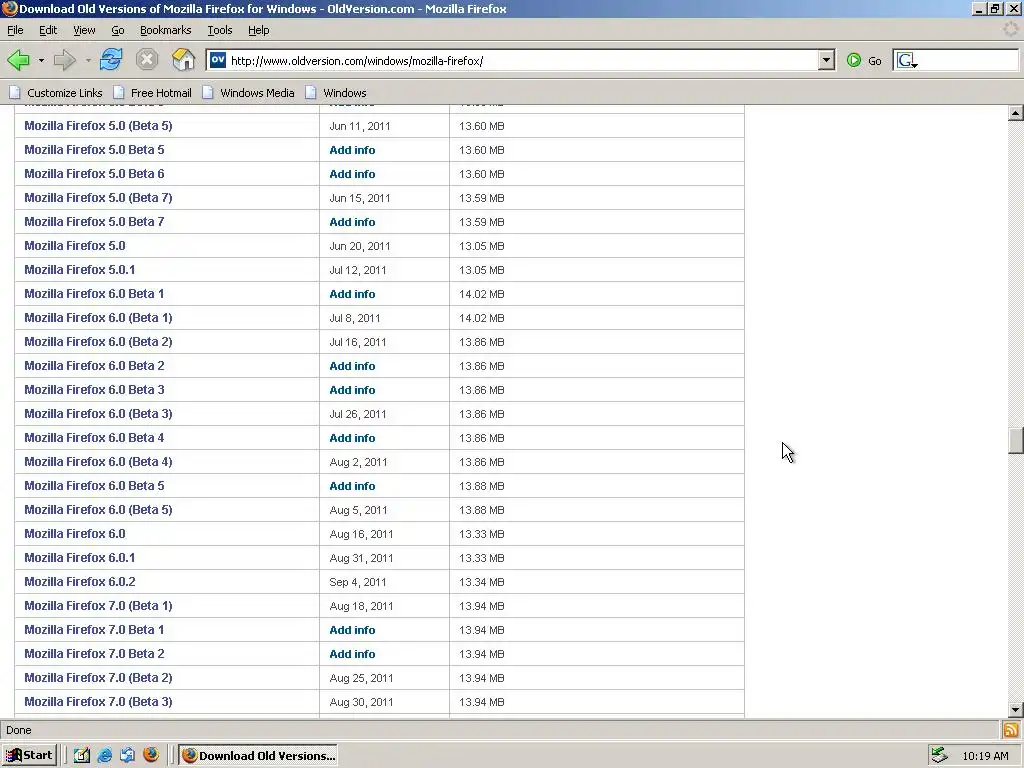Click the system tray network icon
The width and height of the screenshot is (1024, 768).
pos(939,756)
